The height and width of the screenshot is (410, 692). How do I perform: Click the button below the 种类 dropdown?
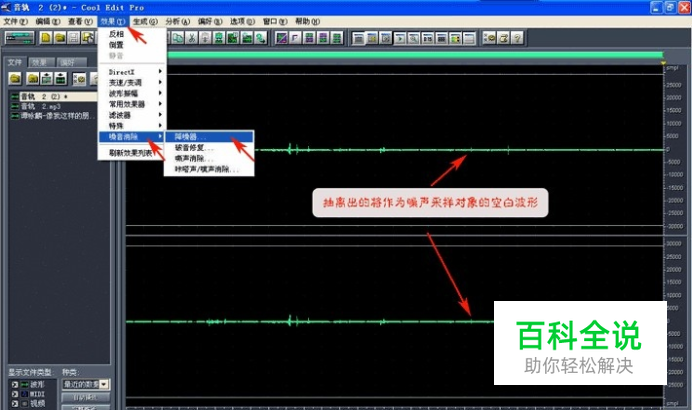pyautogui.click(x=85, y=397)
